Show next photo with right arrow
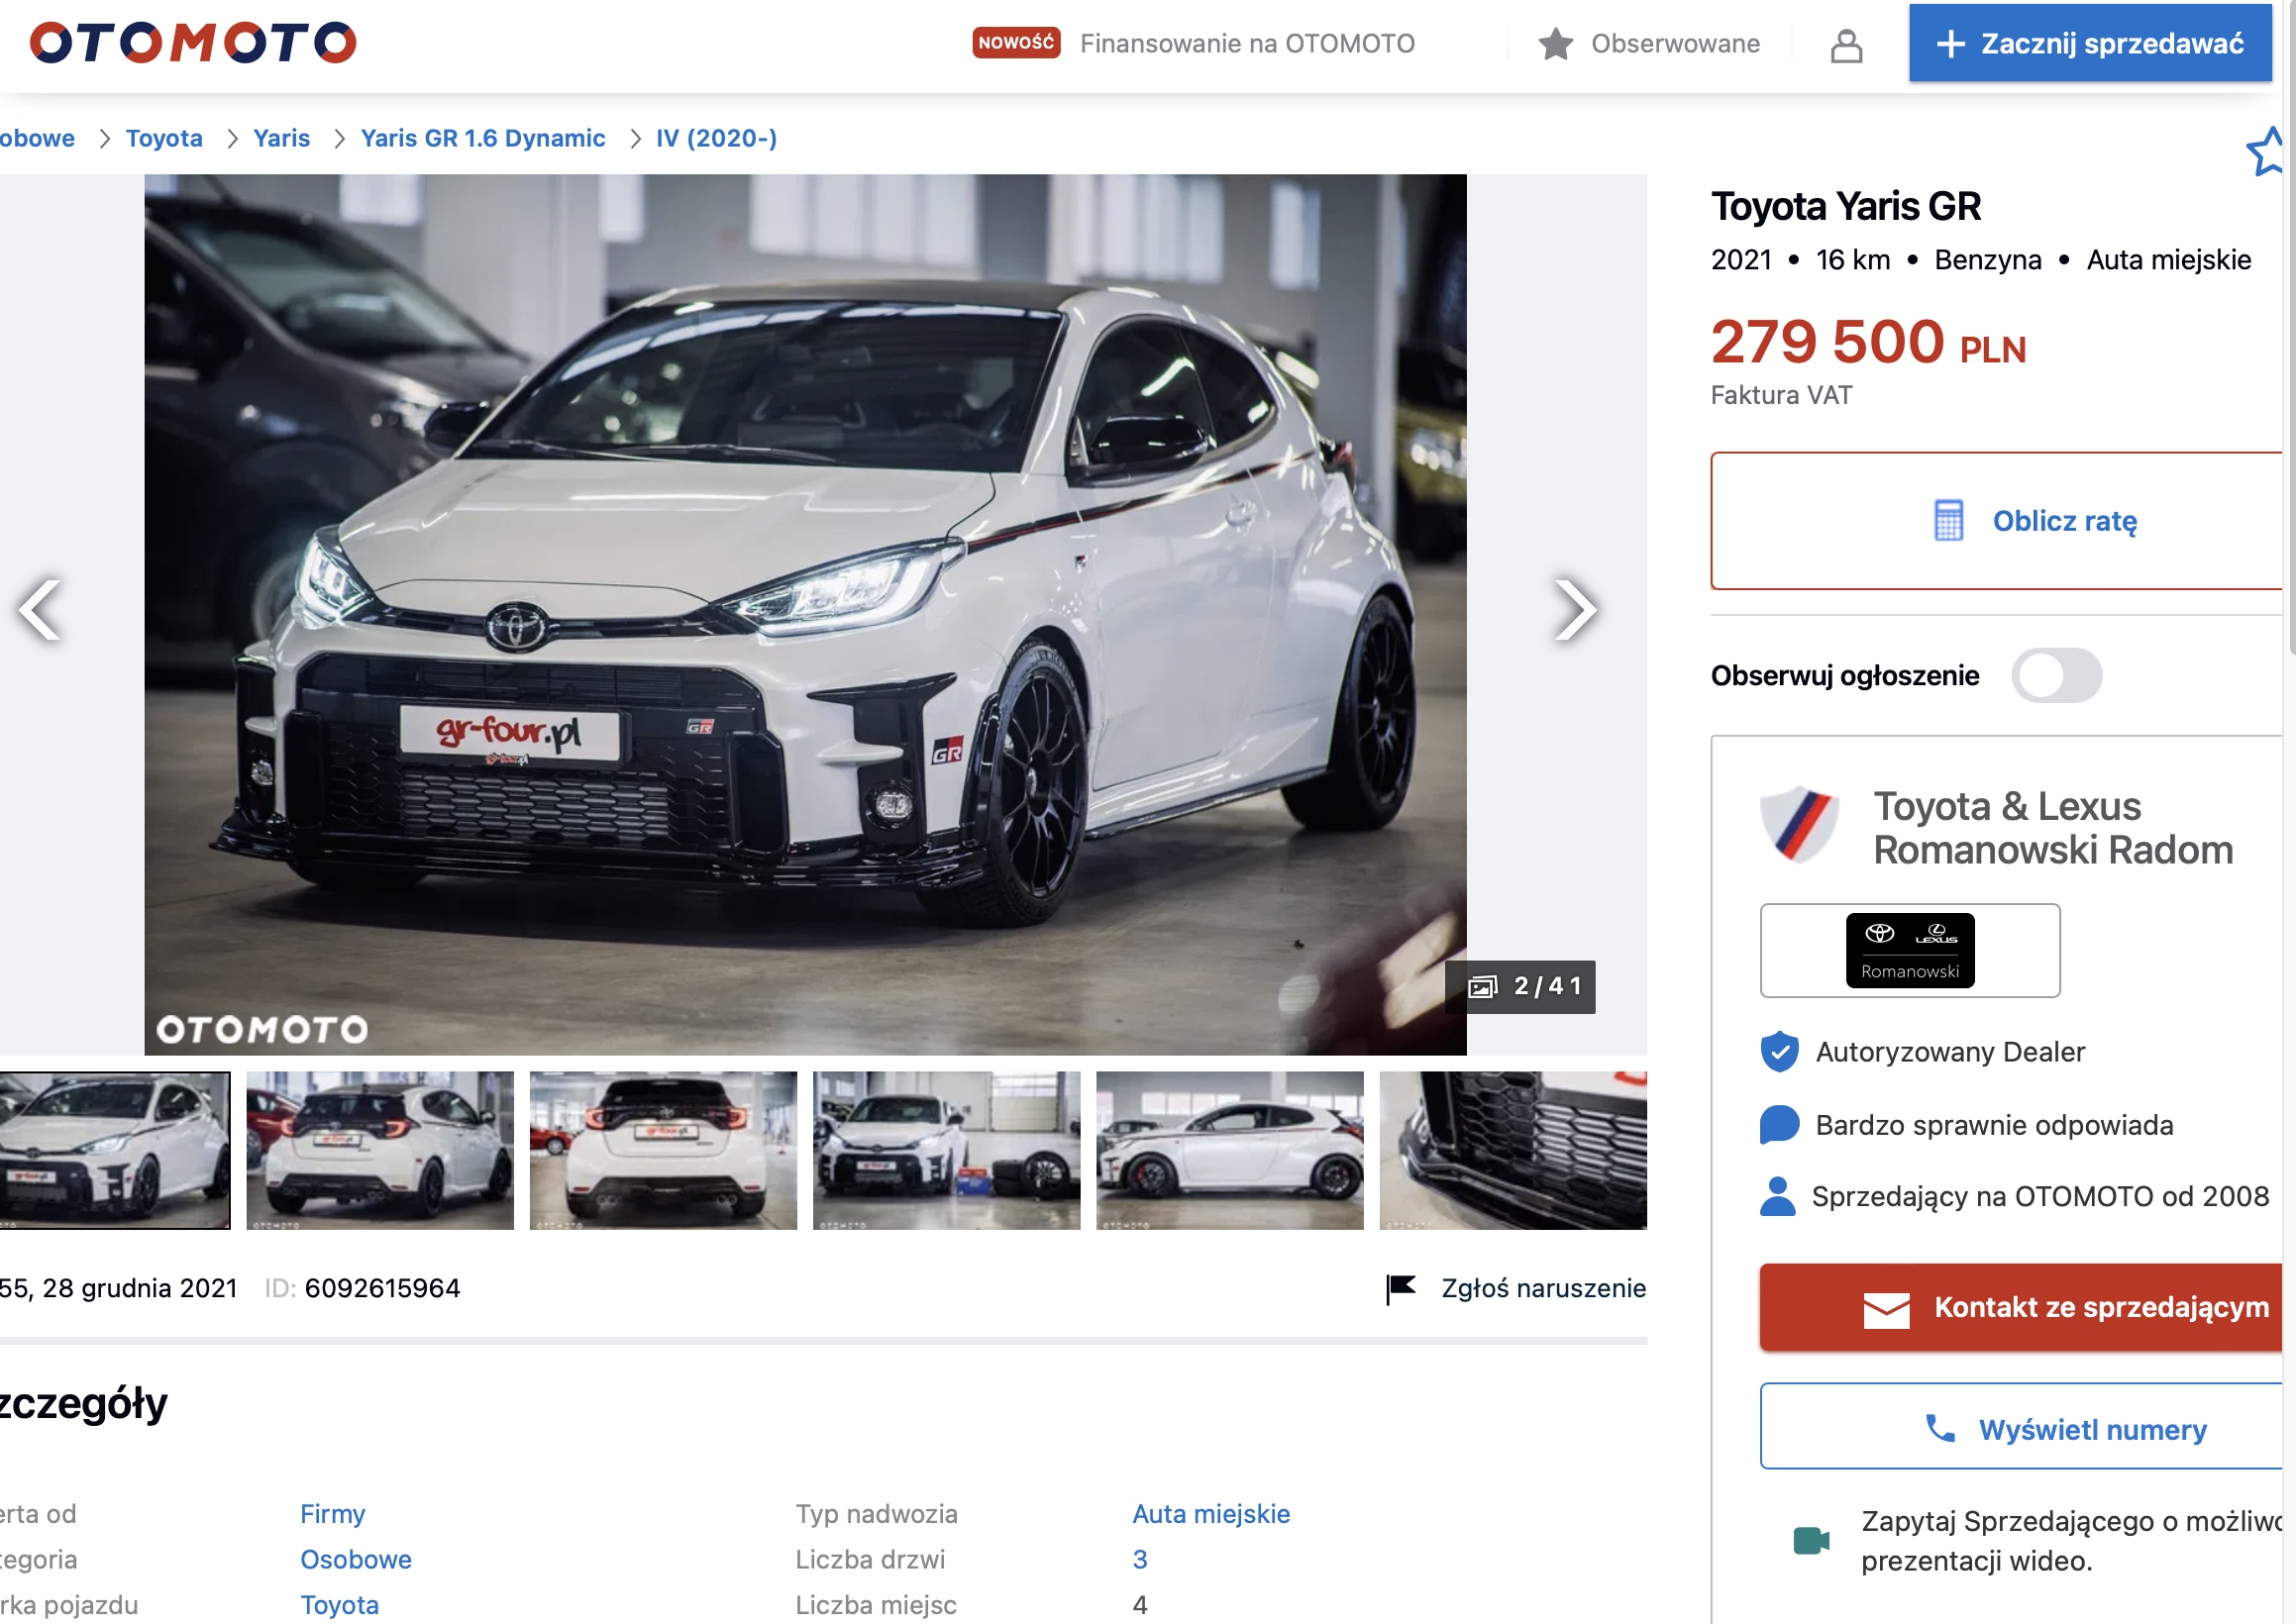This screenshot has height=1624, width=2296. point(1575,609)
